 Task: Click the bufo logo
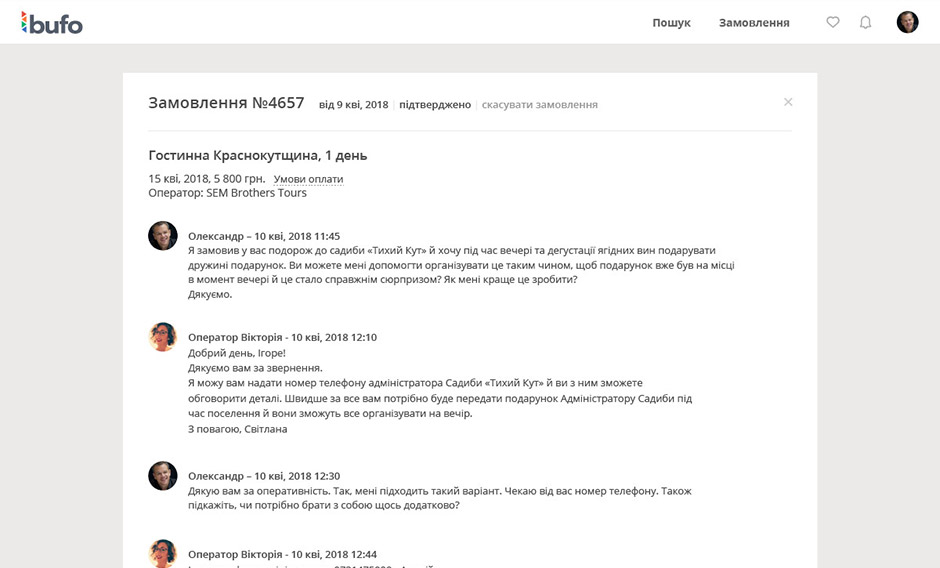(x=52, y=22)
